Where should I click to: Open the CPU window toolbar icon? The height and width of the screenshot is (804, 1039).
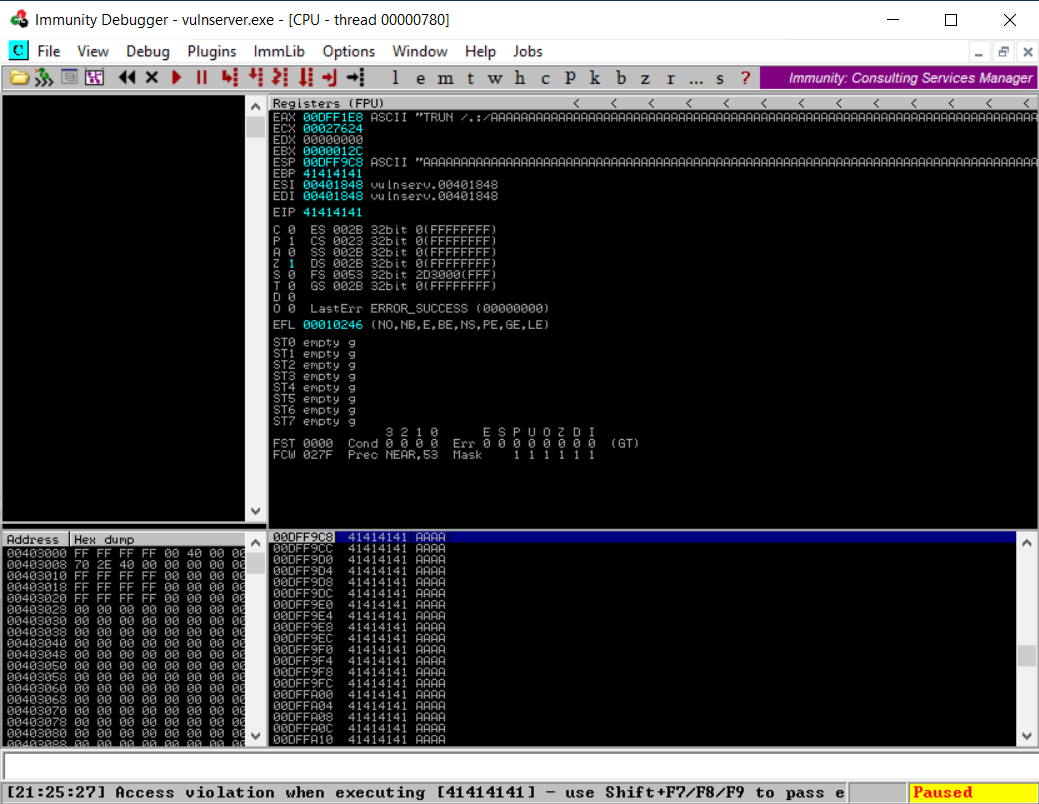coord(69,78)
